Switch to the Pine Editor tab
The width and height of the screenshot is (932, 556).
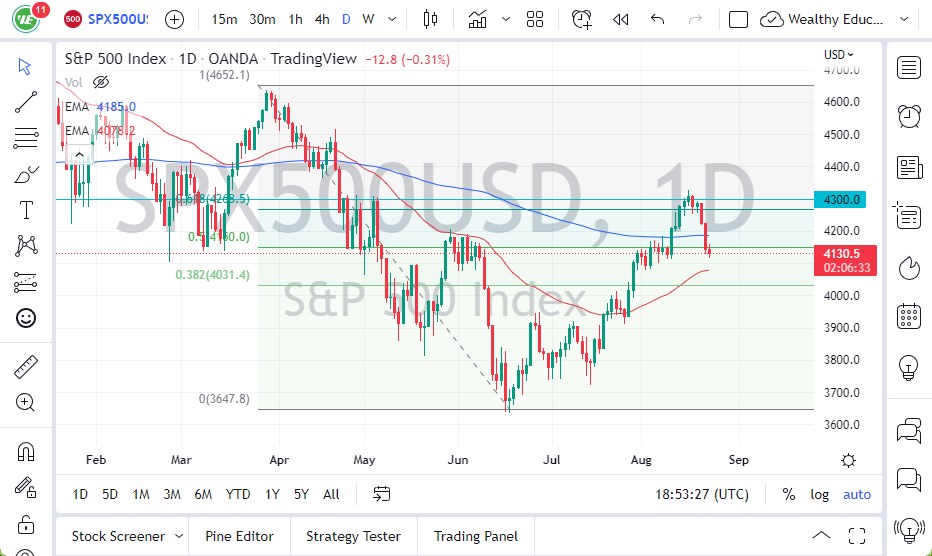239,536
